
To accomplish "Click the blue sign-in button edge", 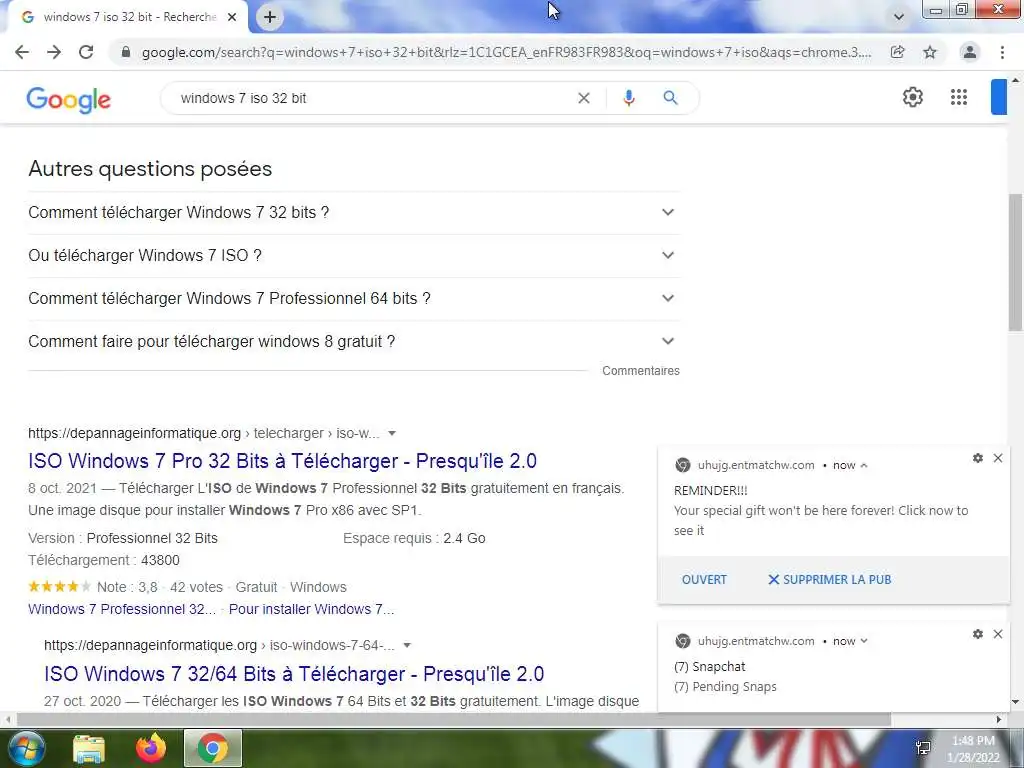I will point(999,97).
